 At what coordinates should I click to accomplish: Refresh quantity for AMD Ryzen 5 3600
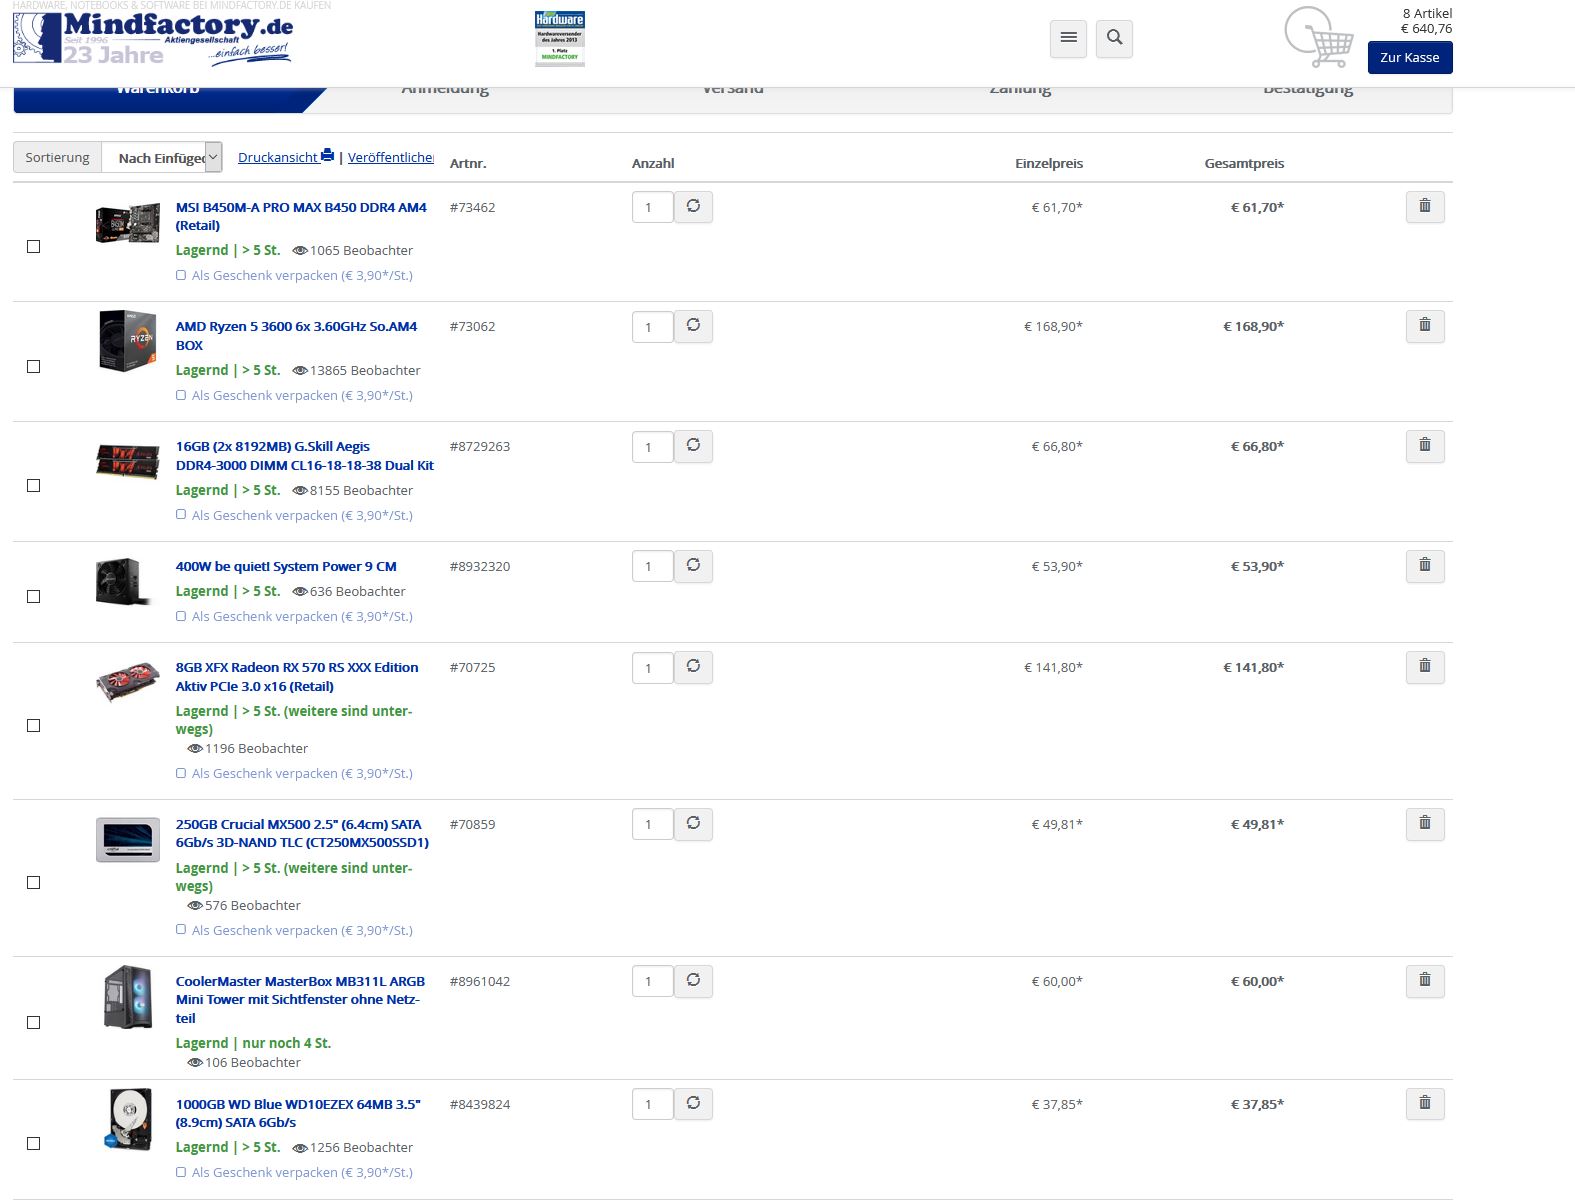[693, 326]
